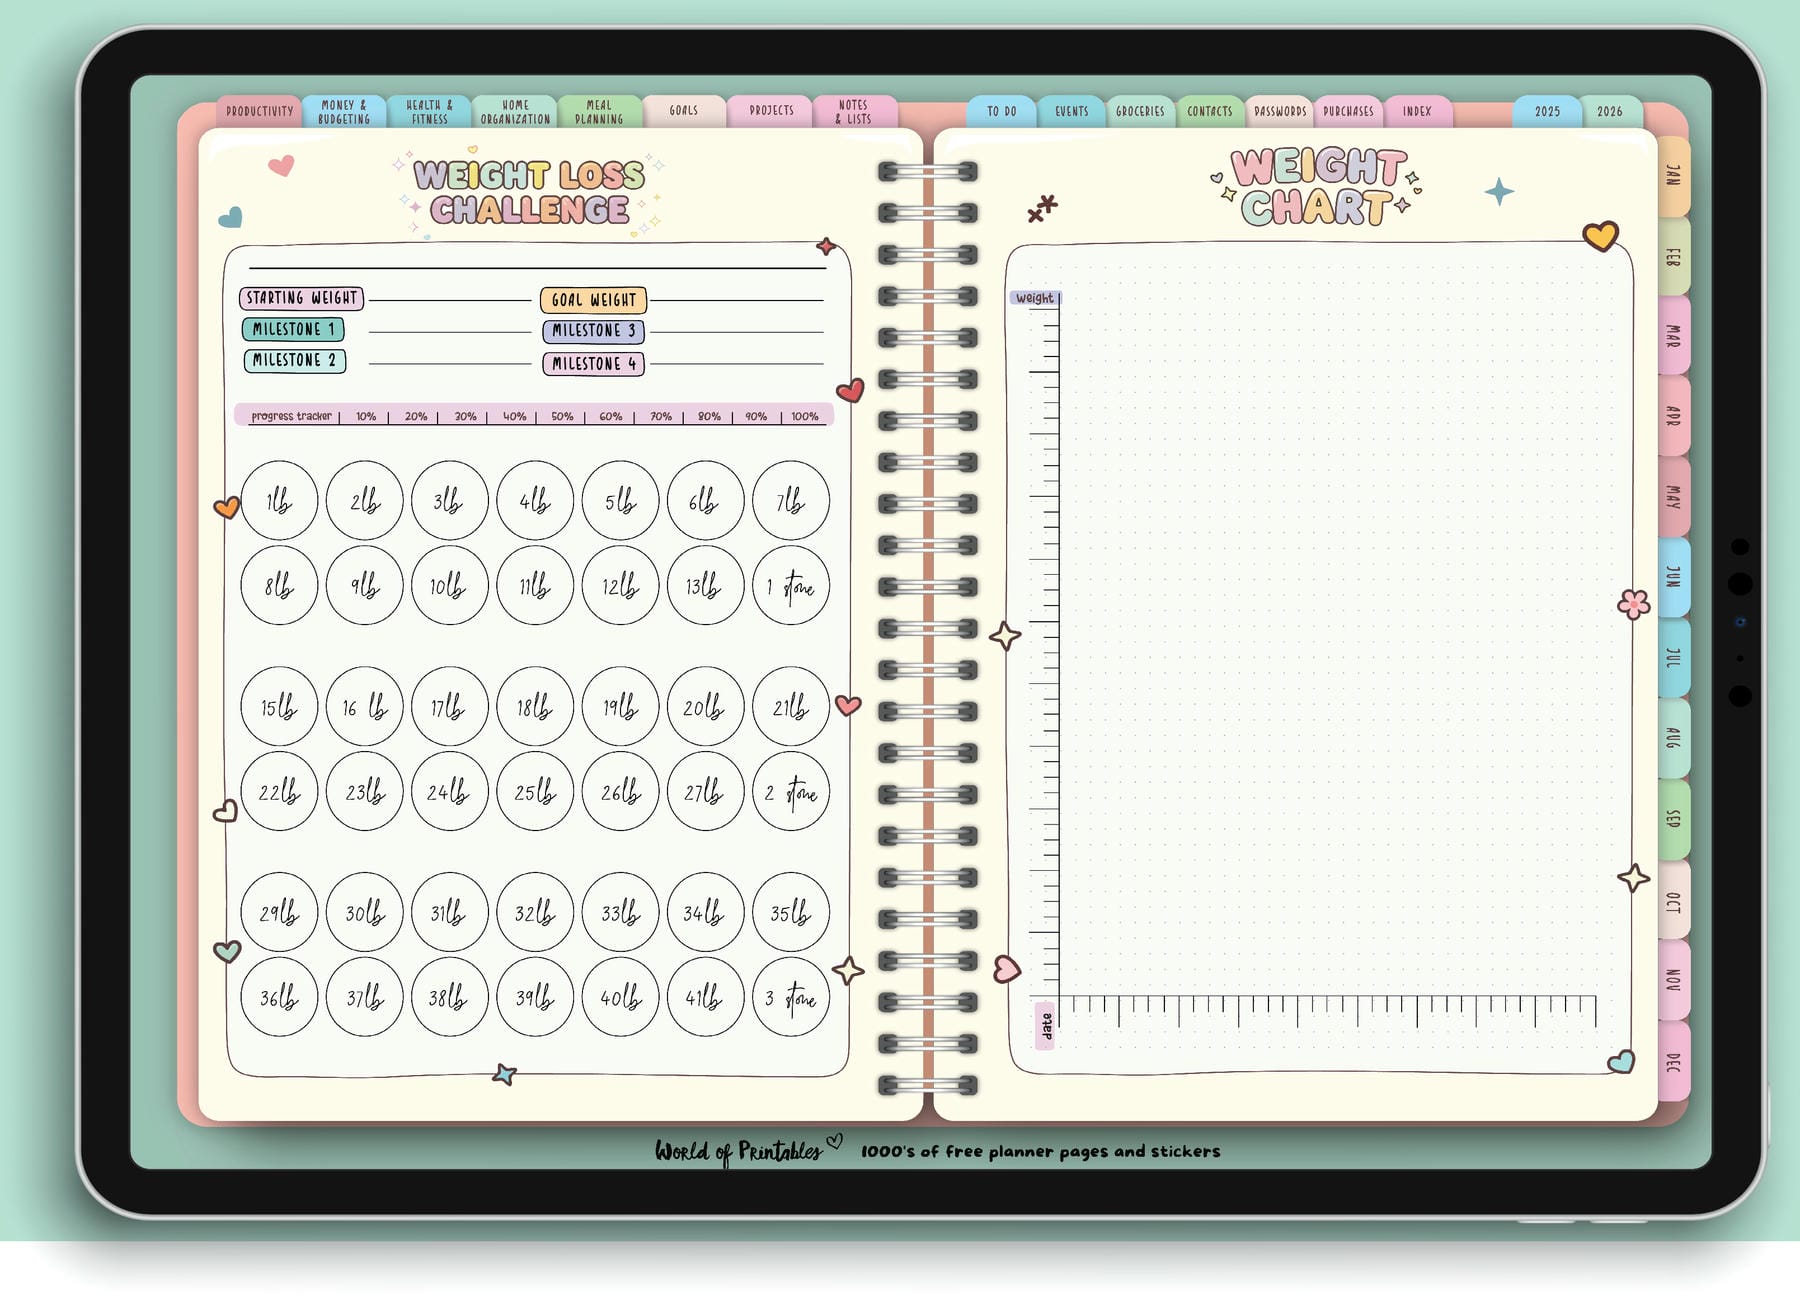Mark 50% on the progress tracker
Screen dimensions: 1800x1295
[562, 416]
